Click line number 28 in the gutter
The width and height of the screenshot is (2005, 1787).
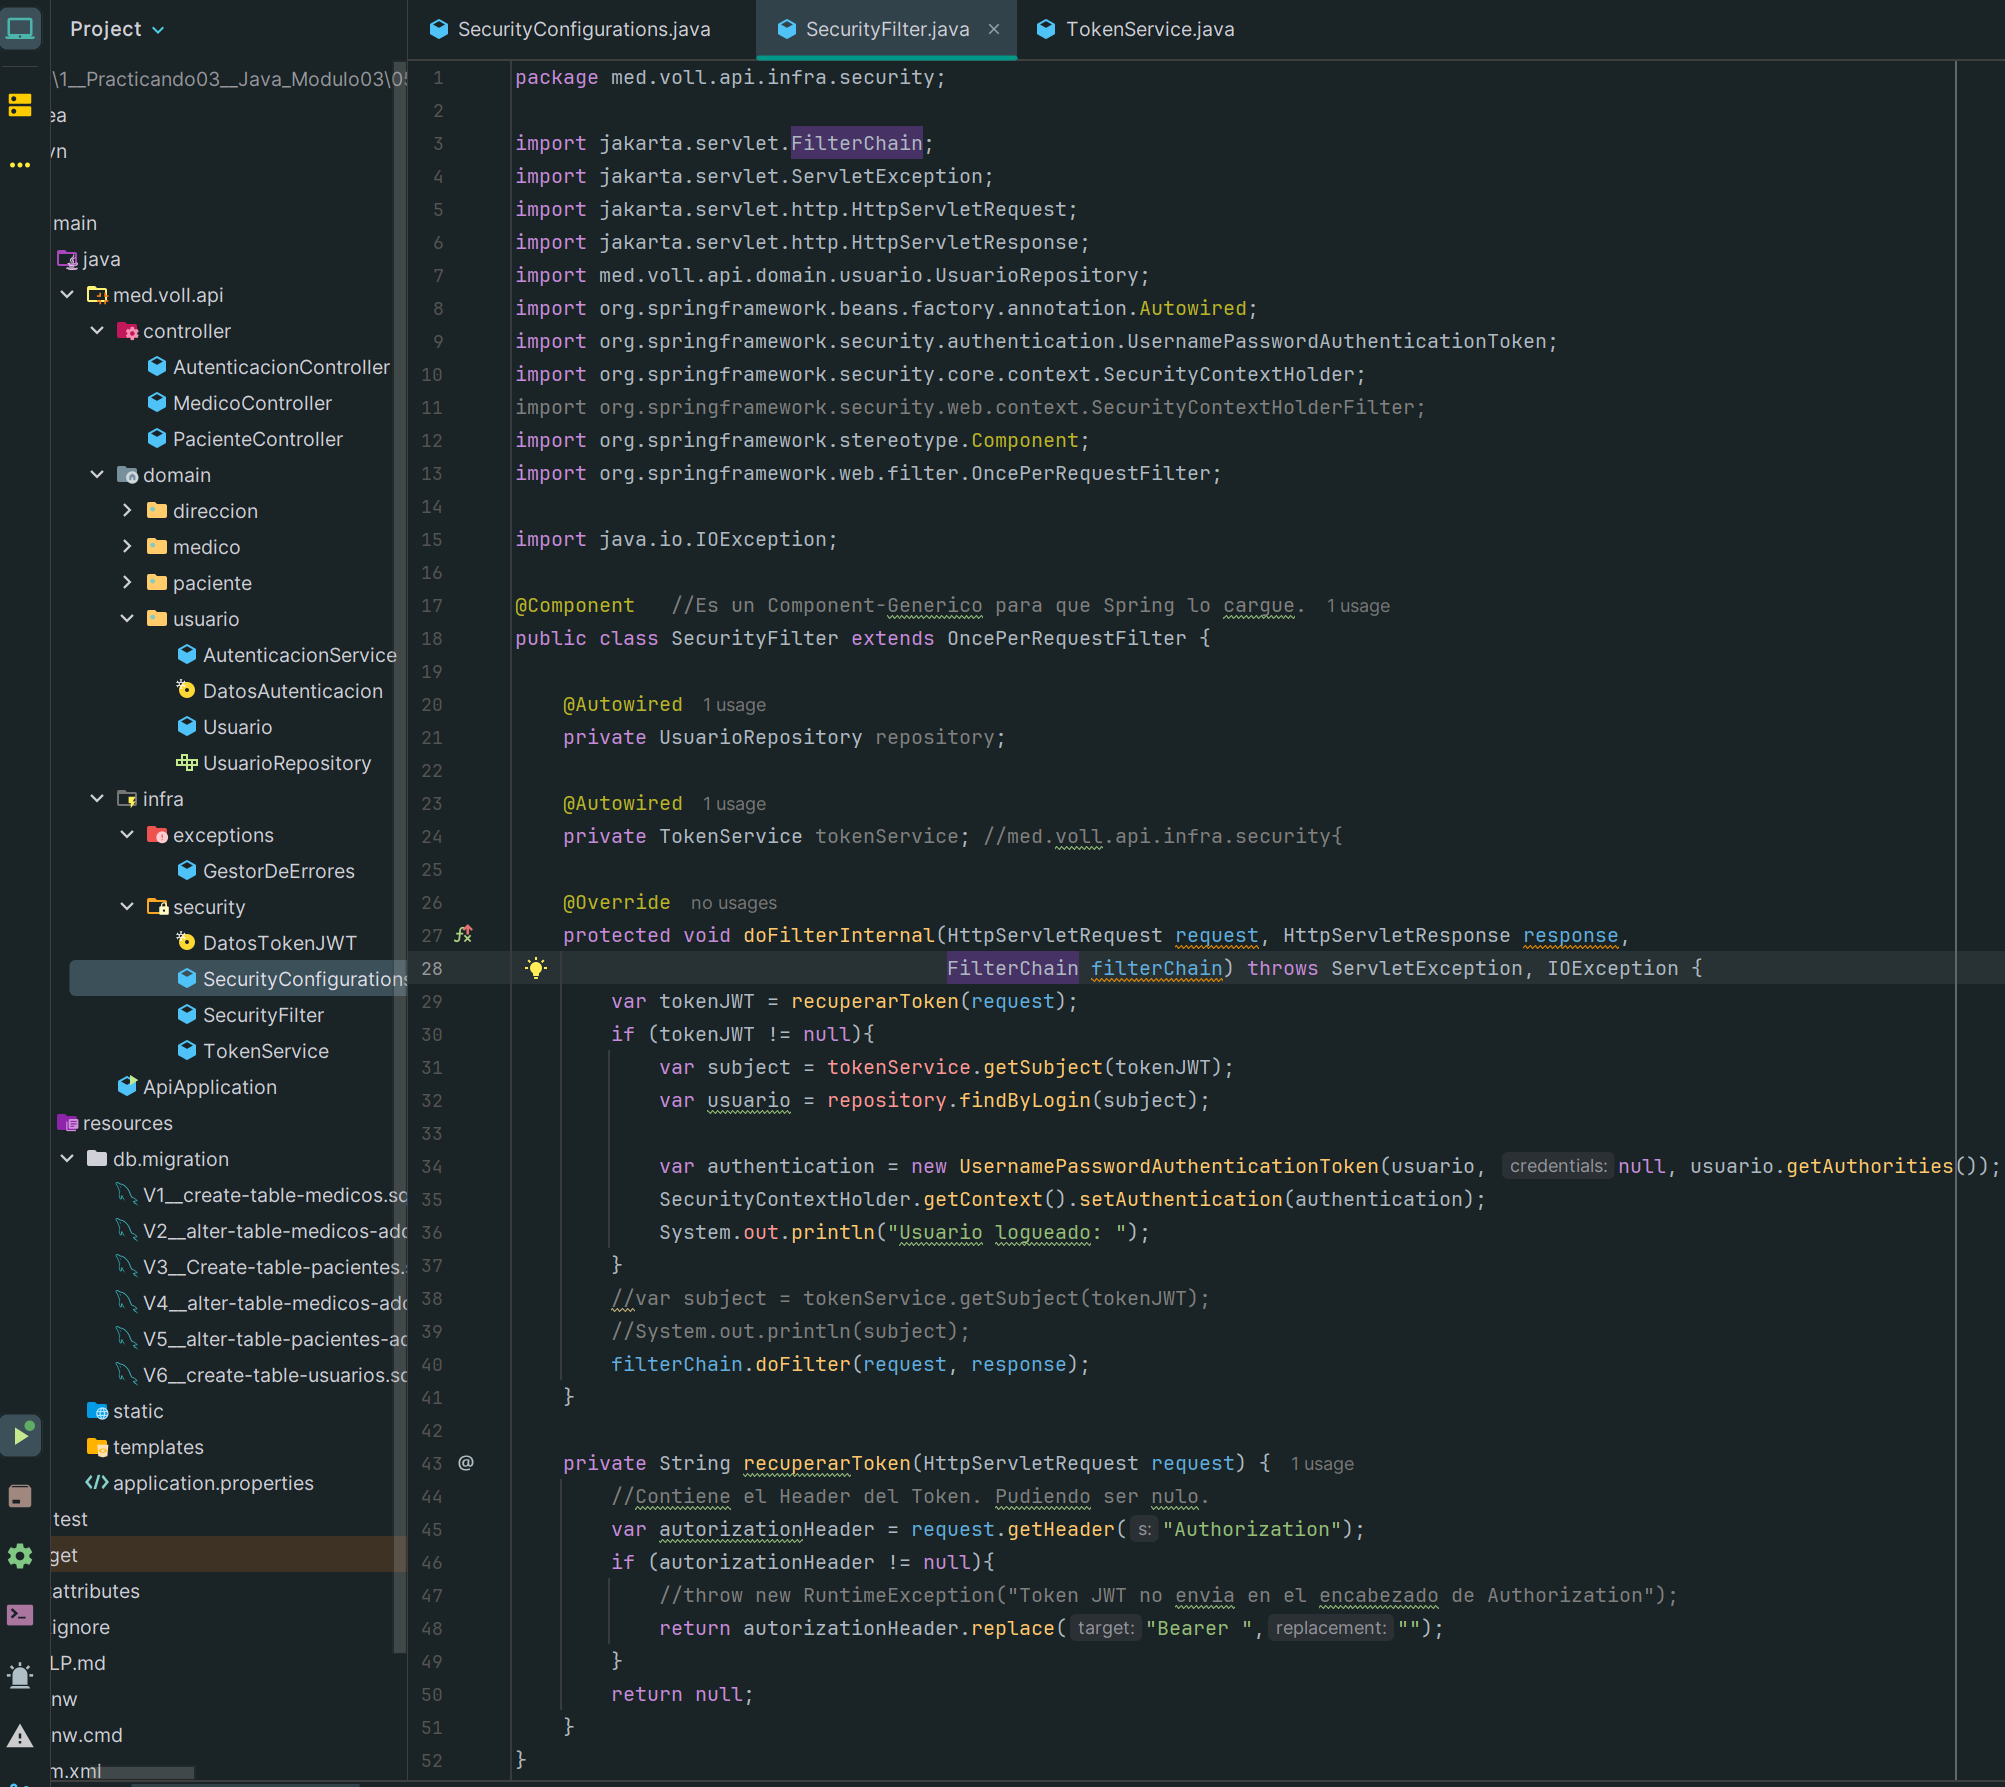tap(432, 968)
